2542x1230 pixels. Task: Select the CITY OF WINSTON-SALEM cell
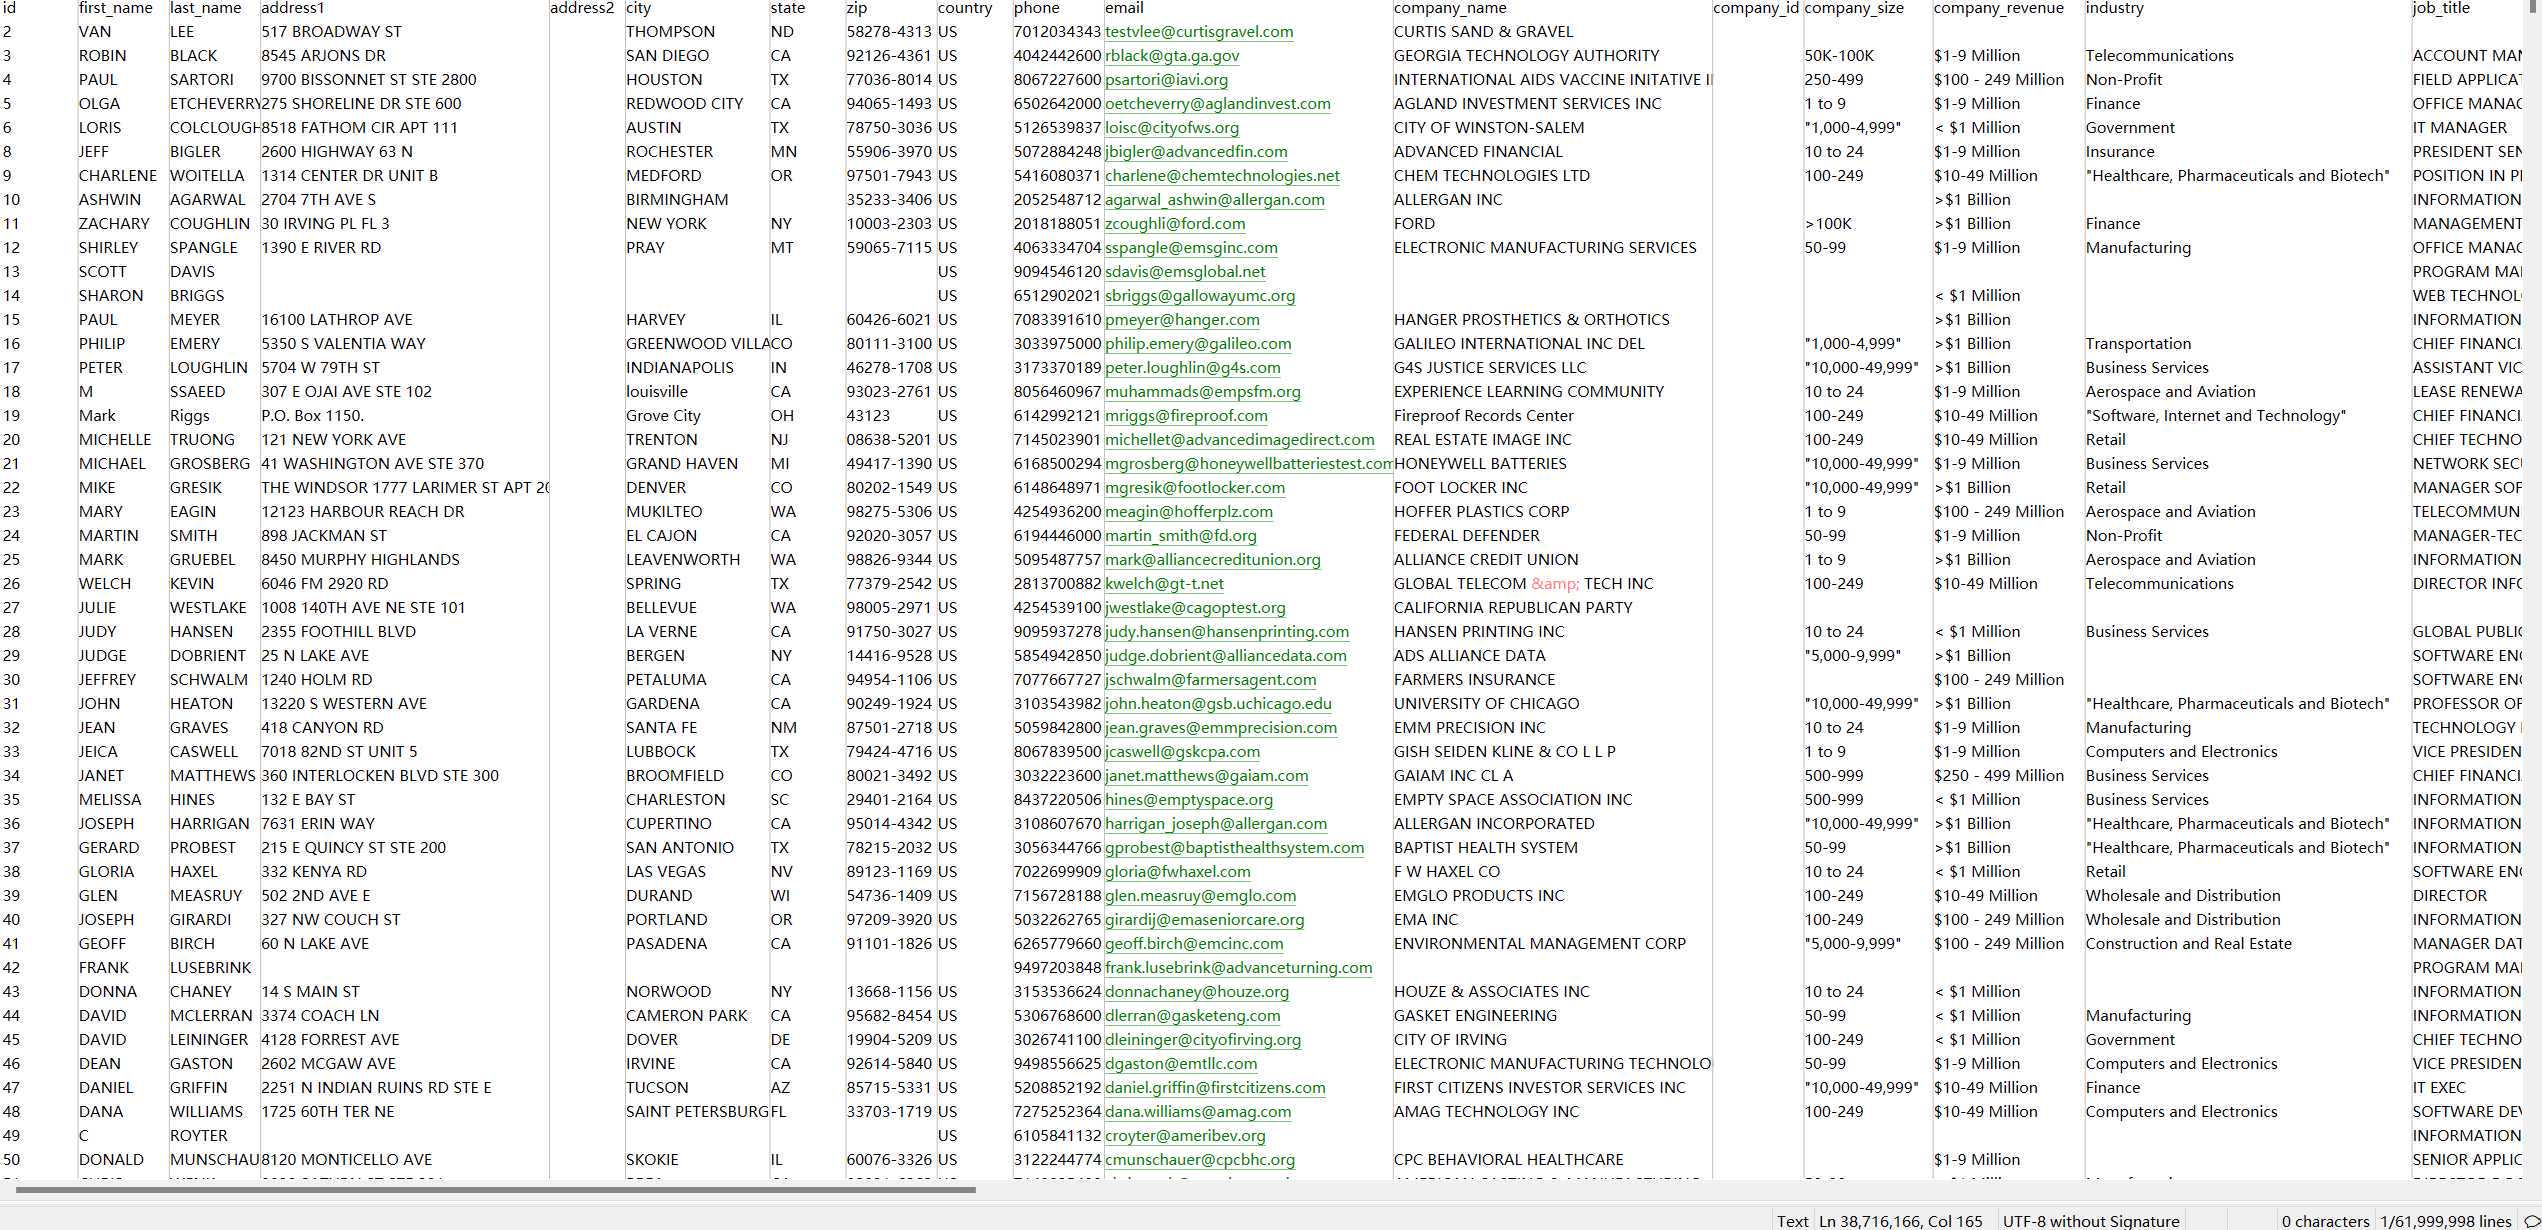(x=1489, y=128)
